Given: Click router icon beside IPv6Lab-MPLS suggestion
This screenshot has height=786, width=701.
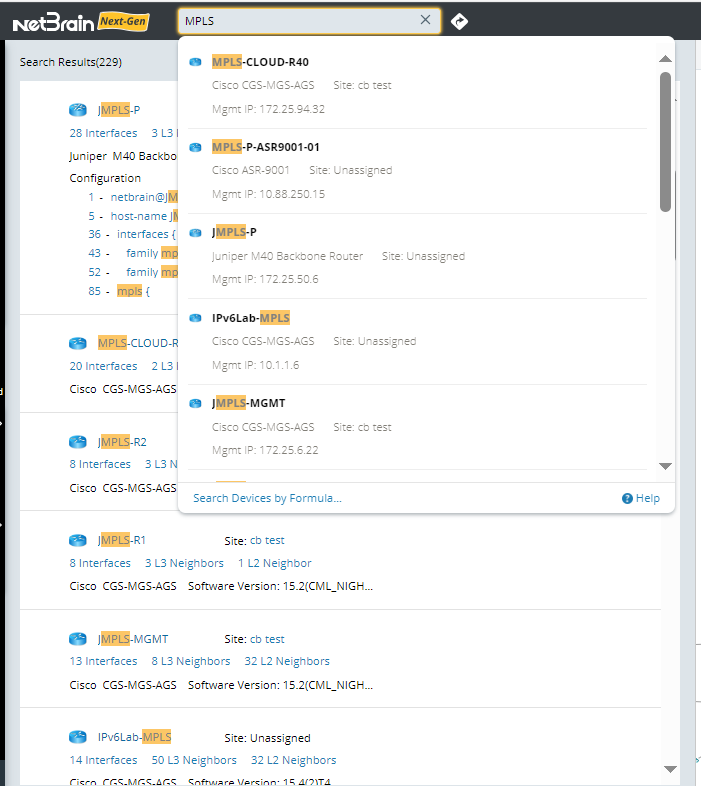Looking at the screenshot, I should (196, 318).
